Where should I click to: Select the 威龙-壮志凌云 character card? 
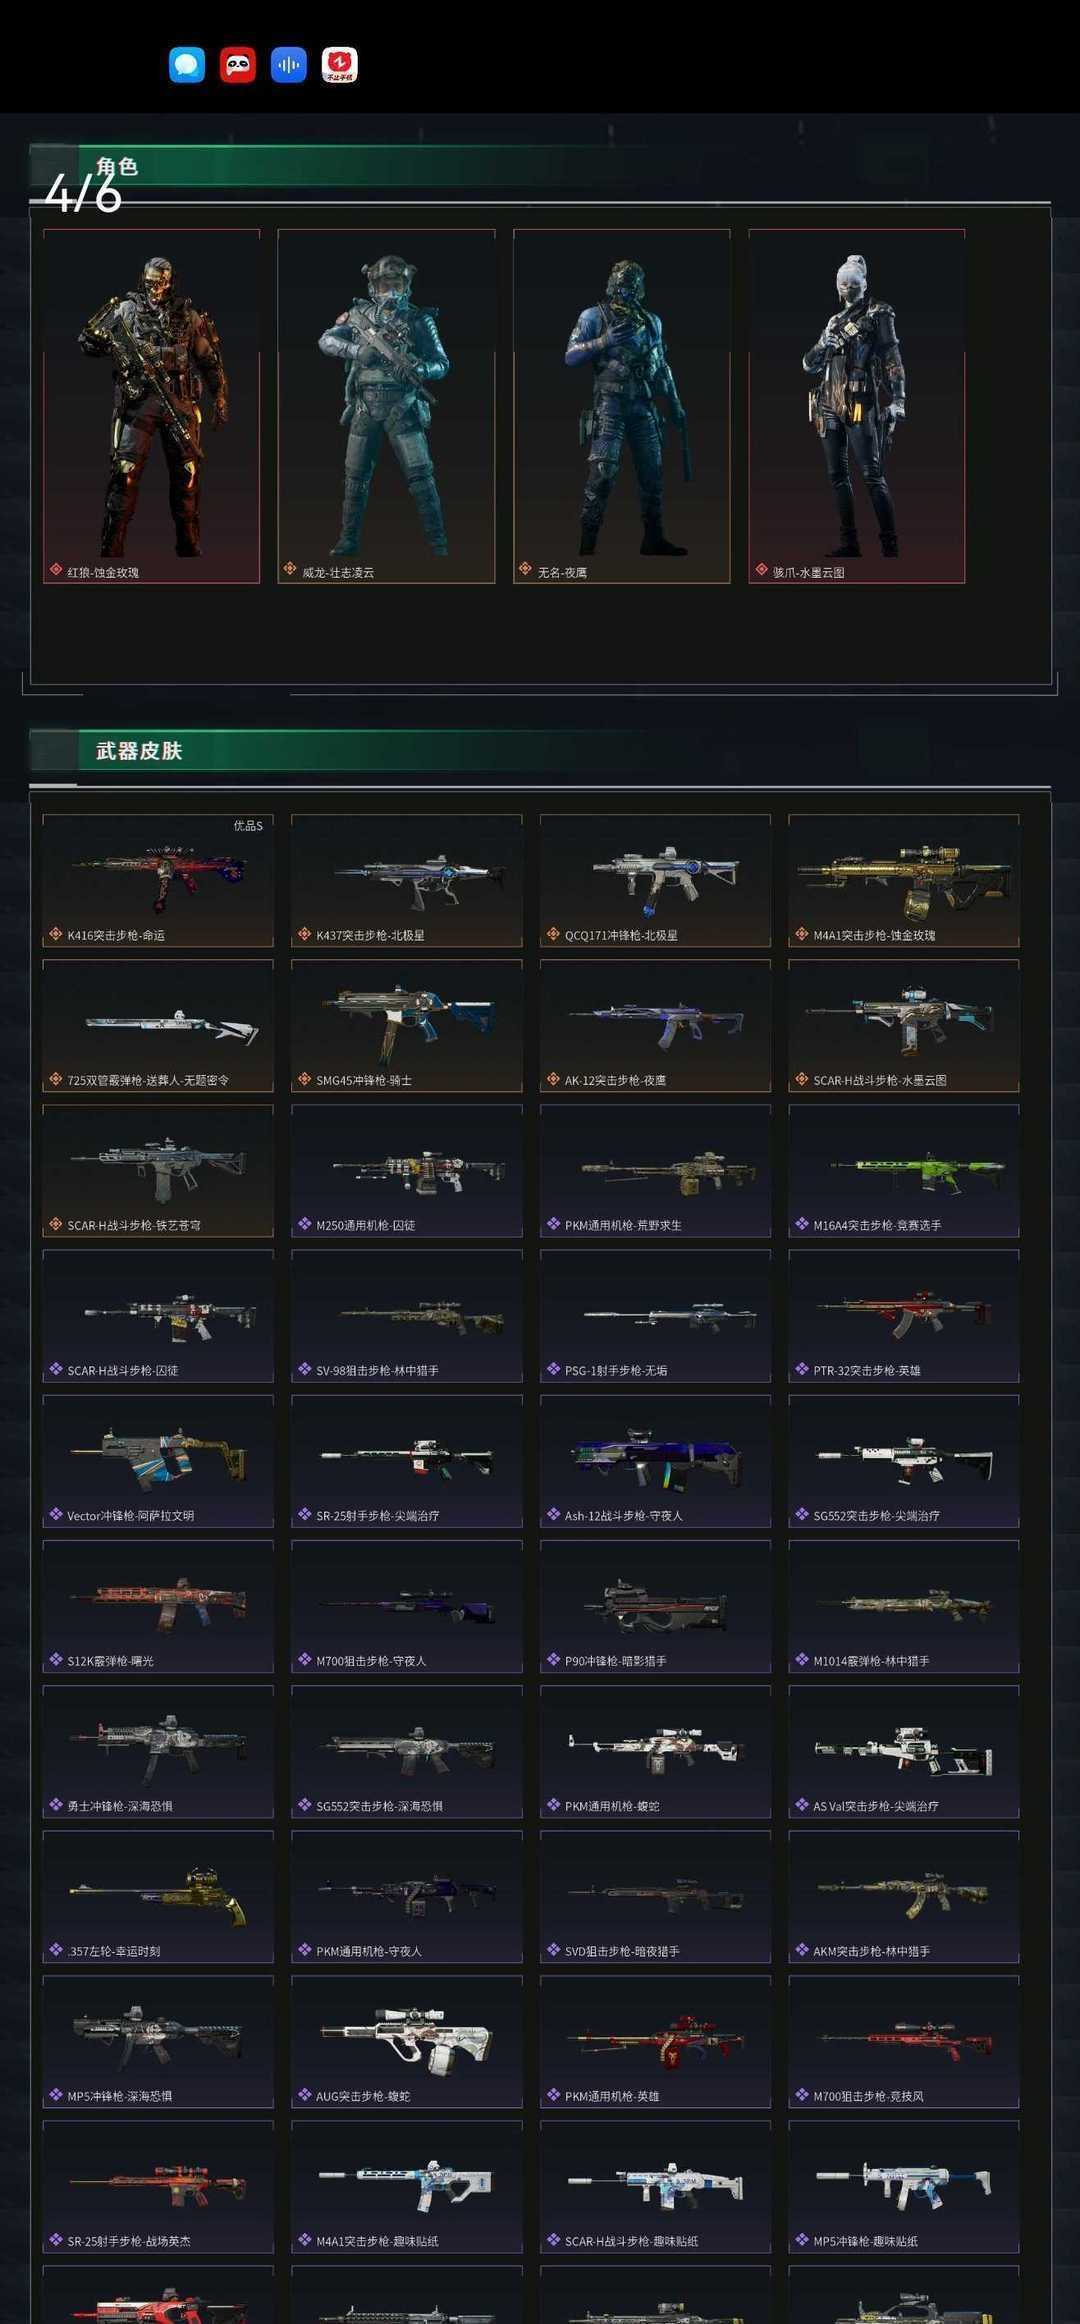coord(386,406)
